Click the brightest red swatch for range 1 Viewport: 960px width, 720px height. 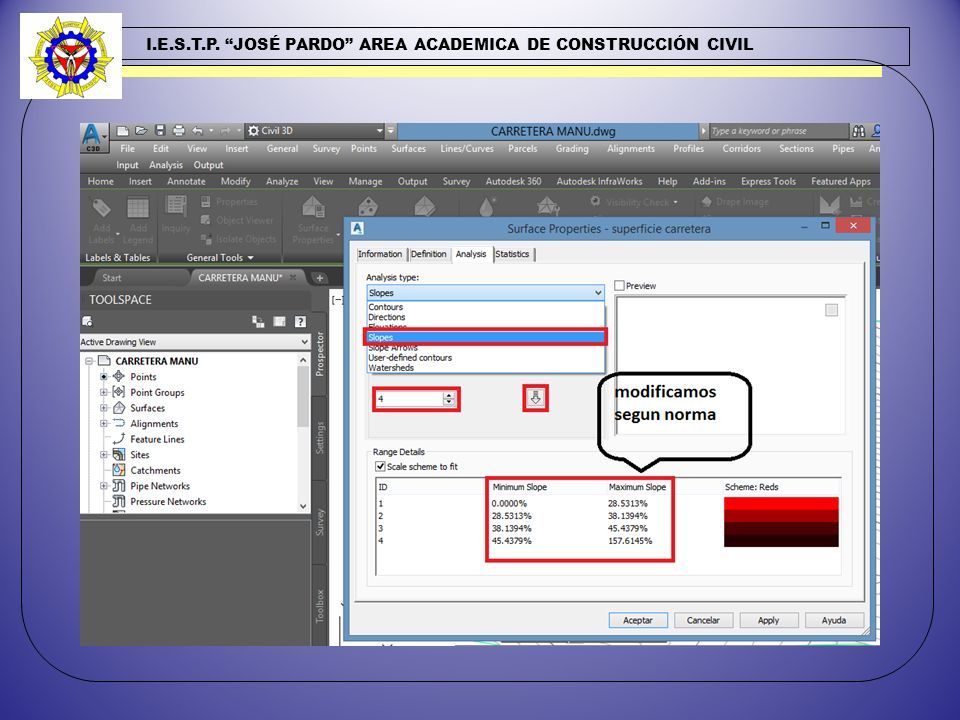(781, 503)
